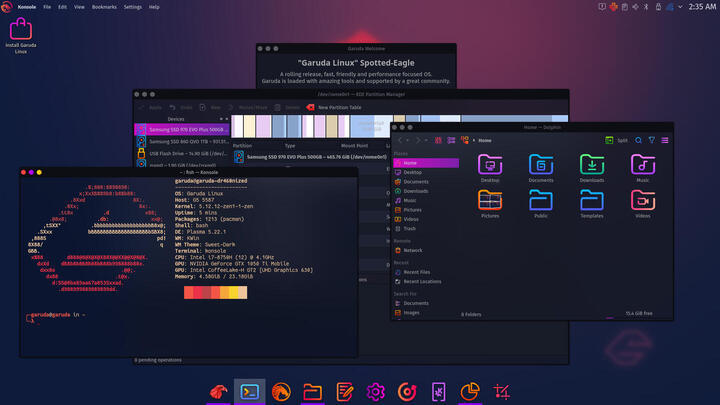Screen dimensions: 720x405
Task: Go forward in Dolphin navigation
Action: [418, 140]
